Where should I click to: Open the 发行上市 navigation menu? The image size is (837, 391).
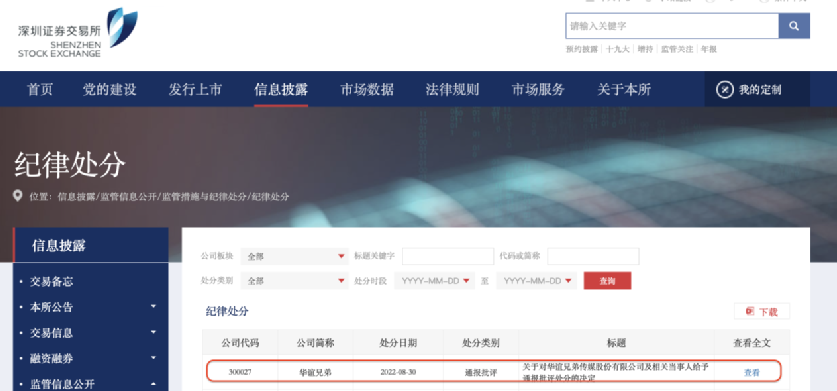click(x=195, y=89)
